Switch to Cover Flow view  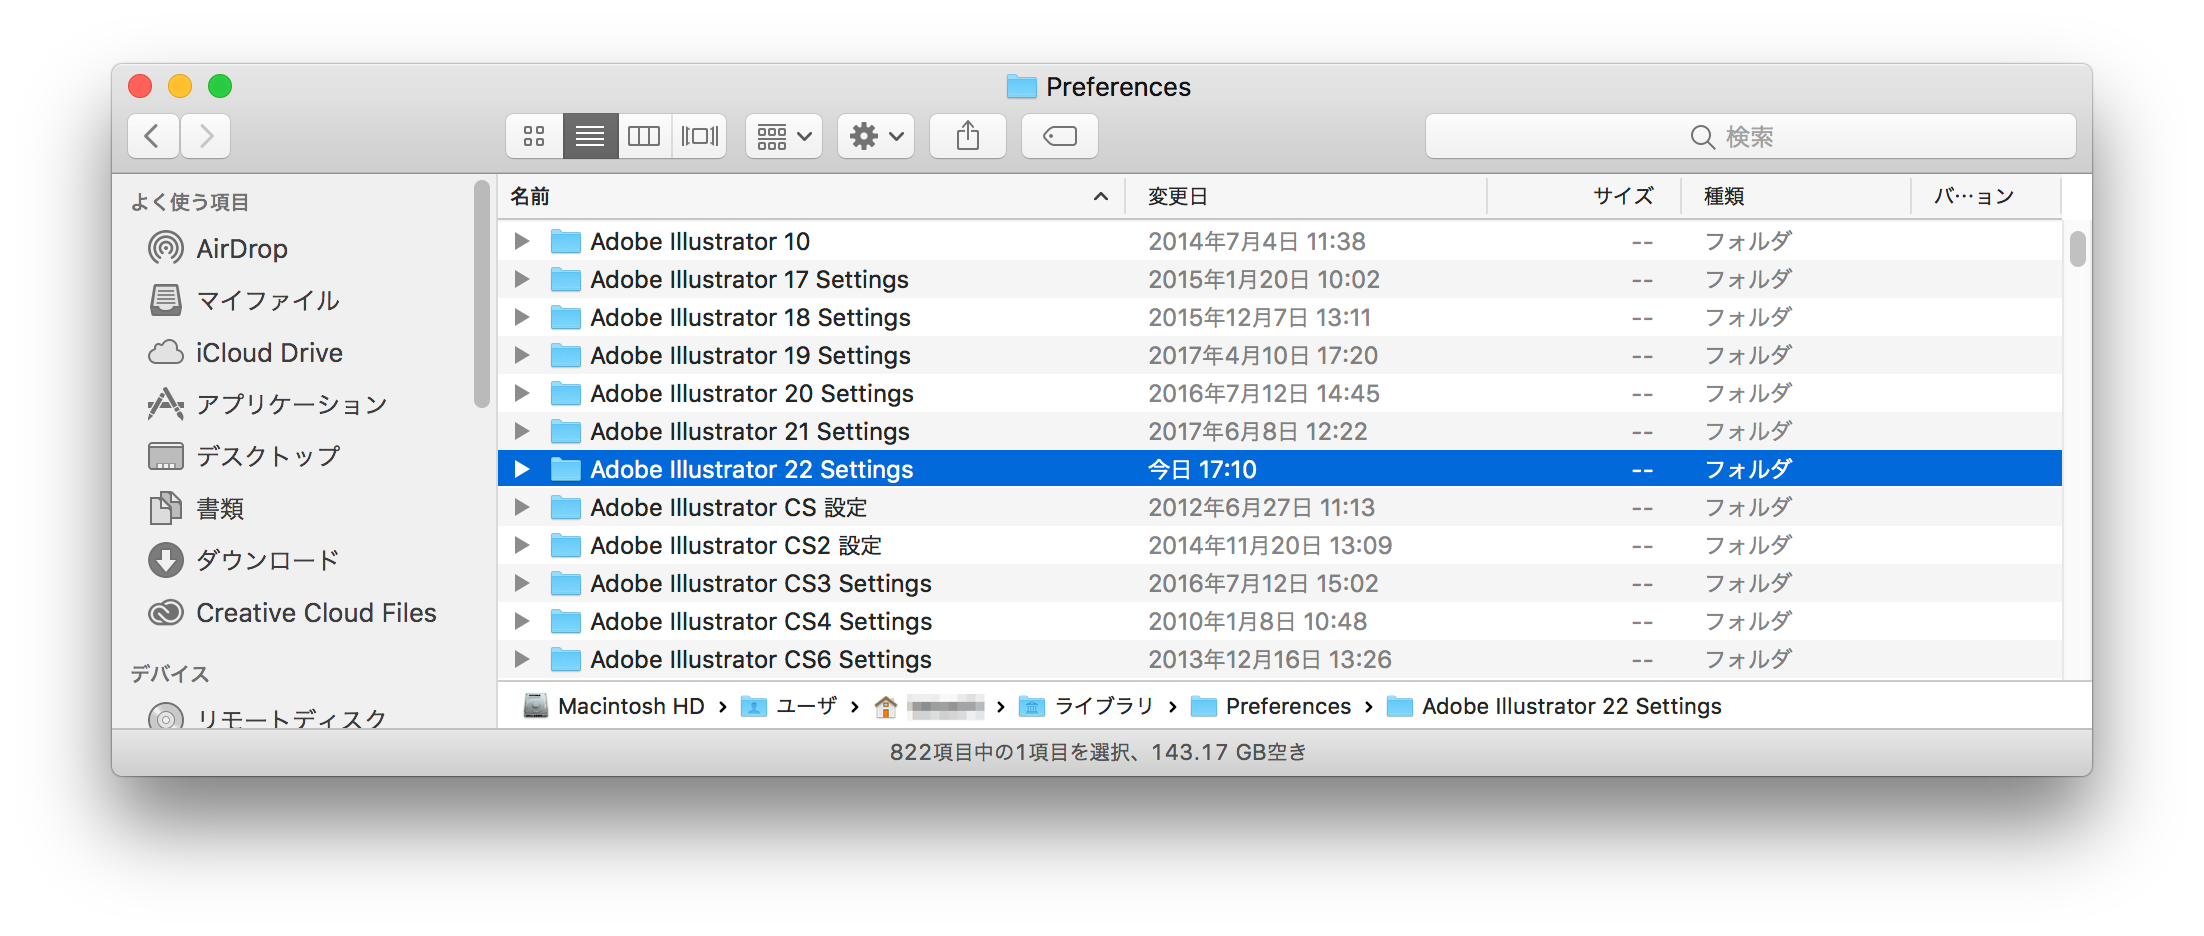699,136
